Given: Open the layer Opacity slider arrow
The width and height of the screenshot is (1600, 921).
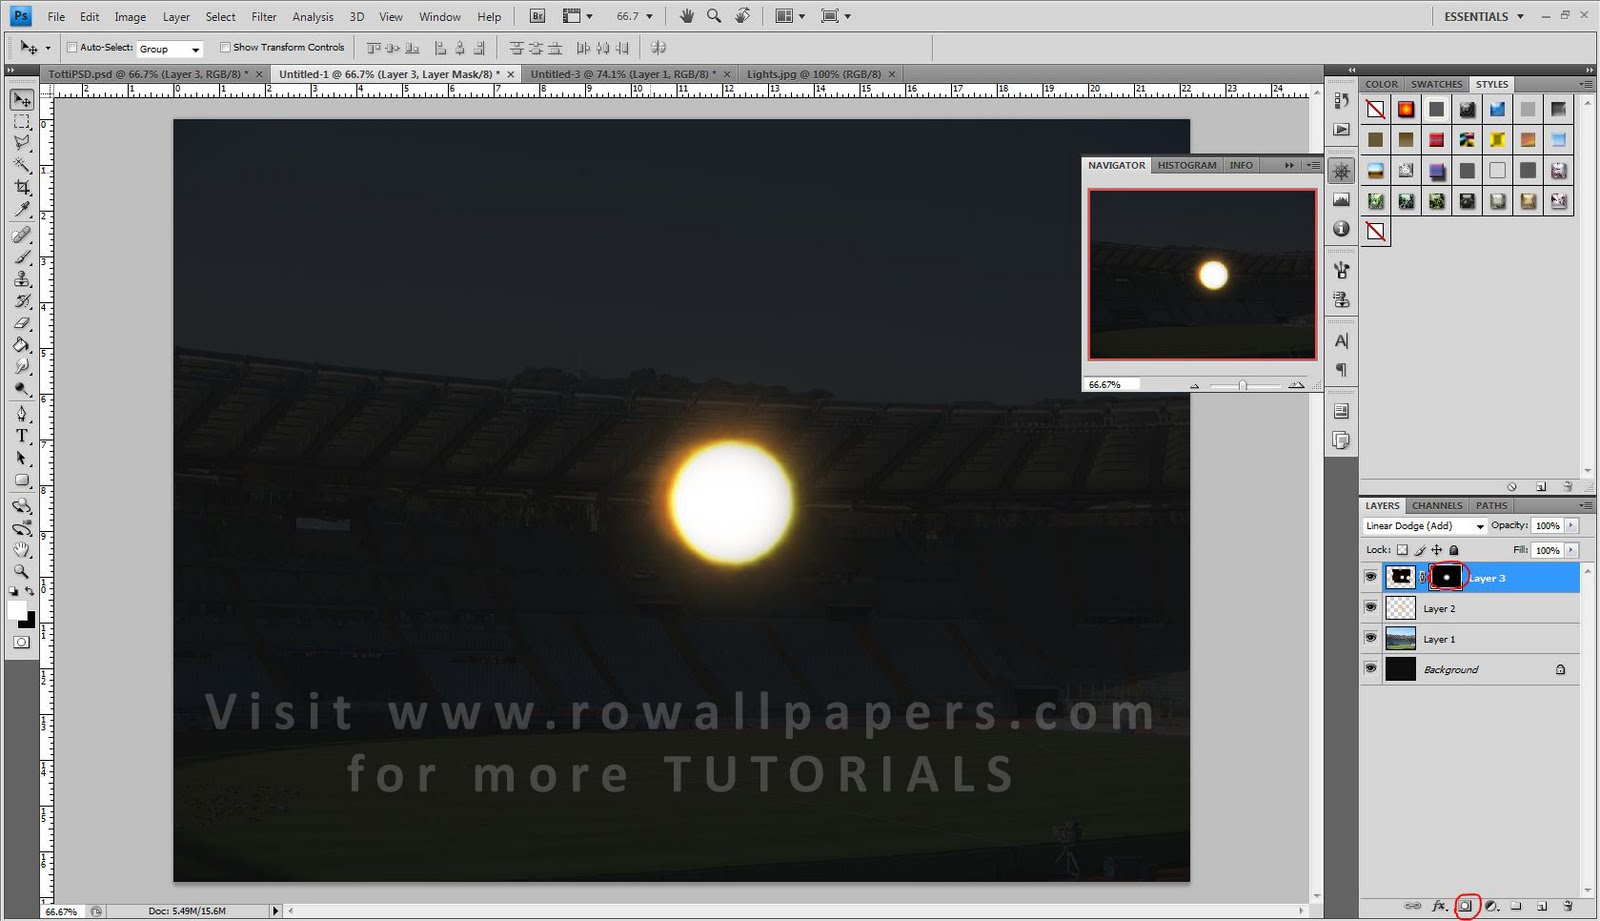Looking at the screenshot, I should (1572, 526).
